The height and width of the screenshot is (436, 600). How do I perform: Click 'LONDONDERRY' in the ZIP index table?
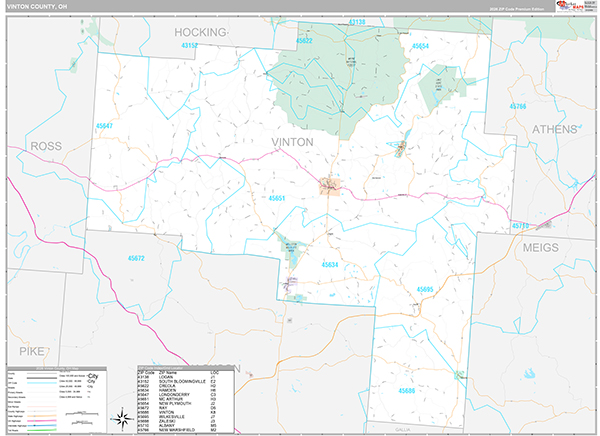point(174,395)
